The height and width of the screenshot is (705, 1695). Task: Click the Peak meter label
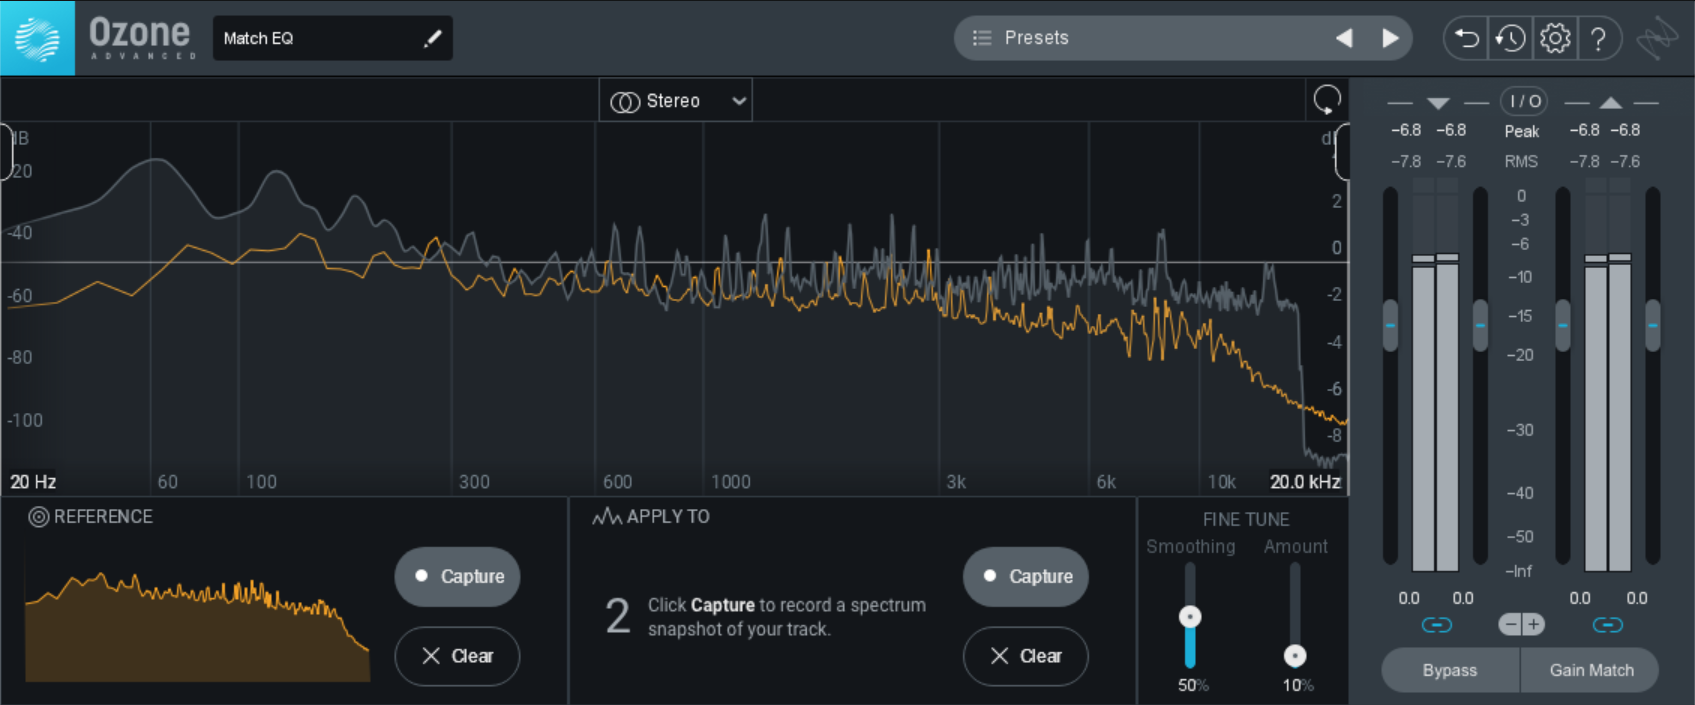tap(1522, 131)
